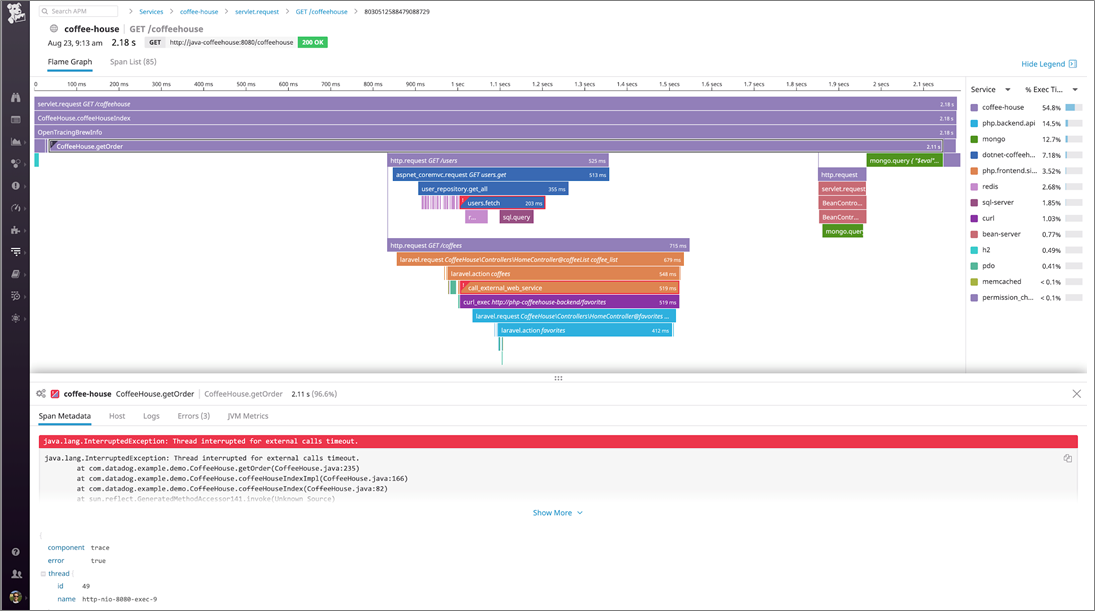Viewport: 1095px width, 611px height.
Task: Switch to the Errors (3) tab
Action: [193, 415]
